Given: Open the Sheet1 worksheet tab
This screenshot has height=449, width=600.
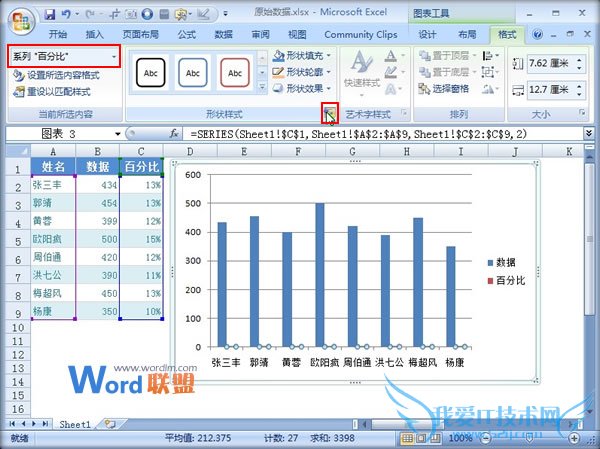Looking at the screenshot, I should (x=75, y=424).
